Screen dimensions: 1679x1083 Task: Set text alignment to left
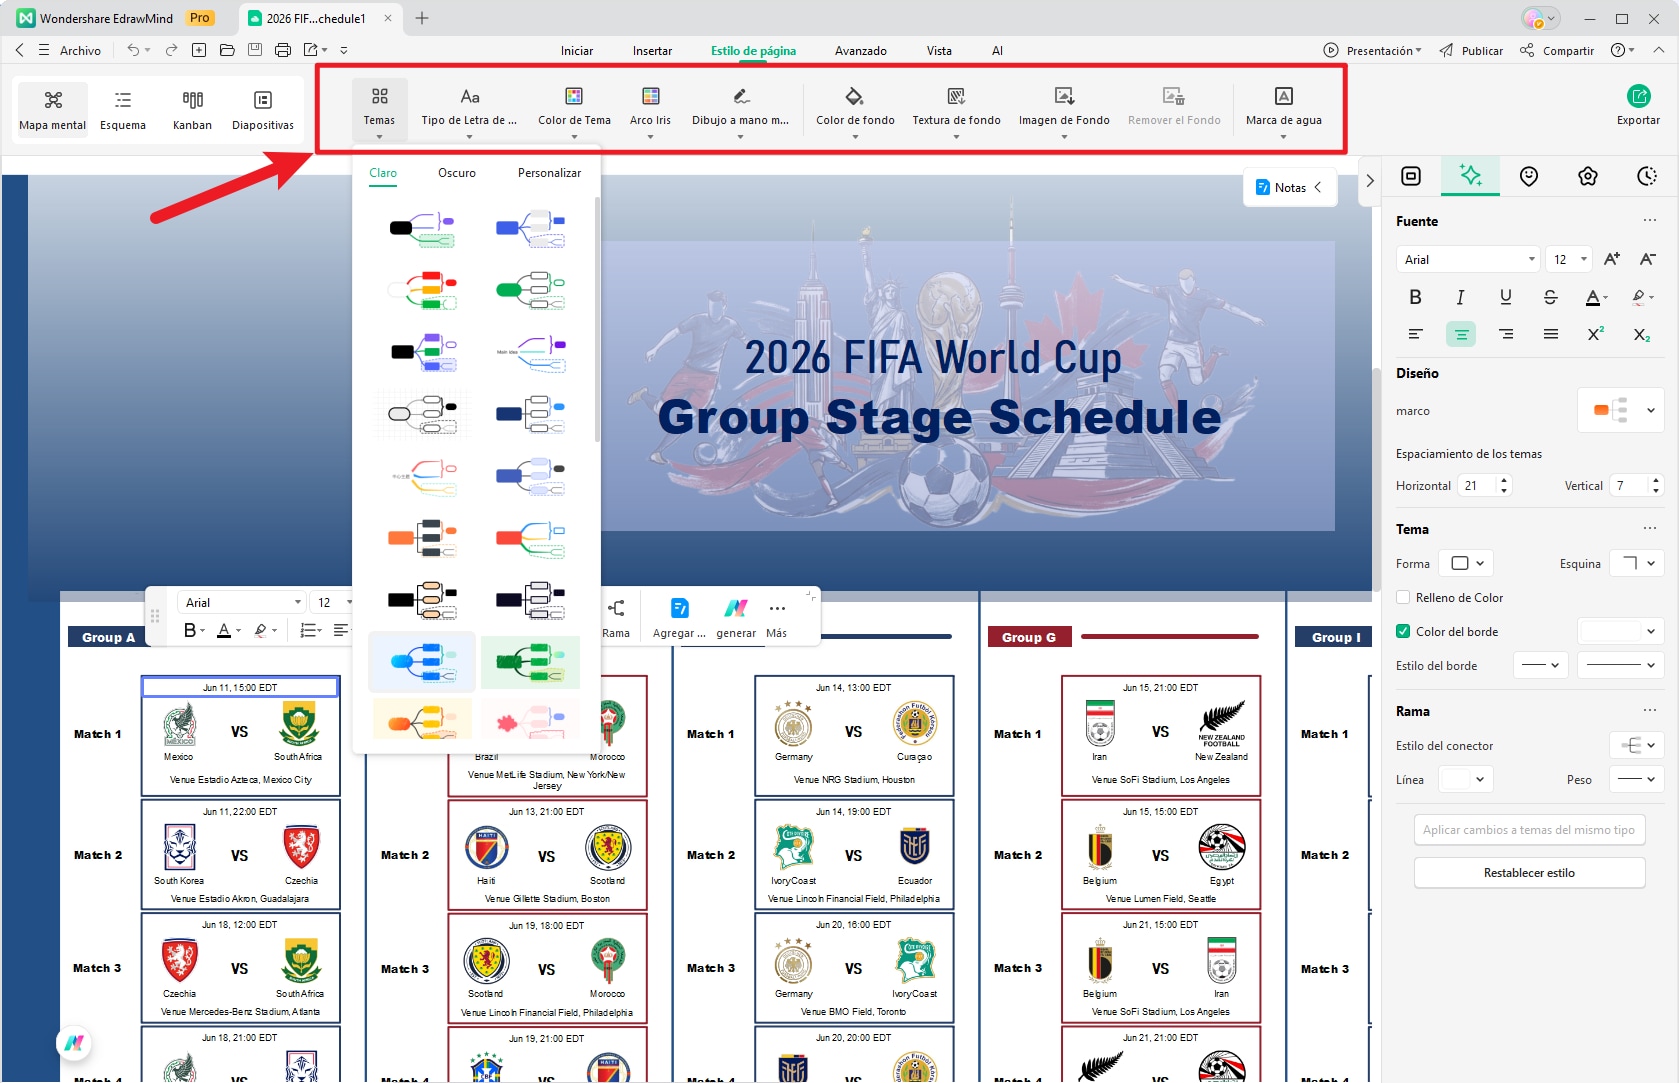pos(1415,334)
